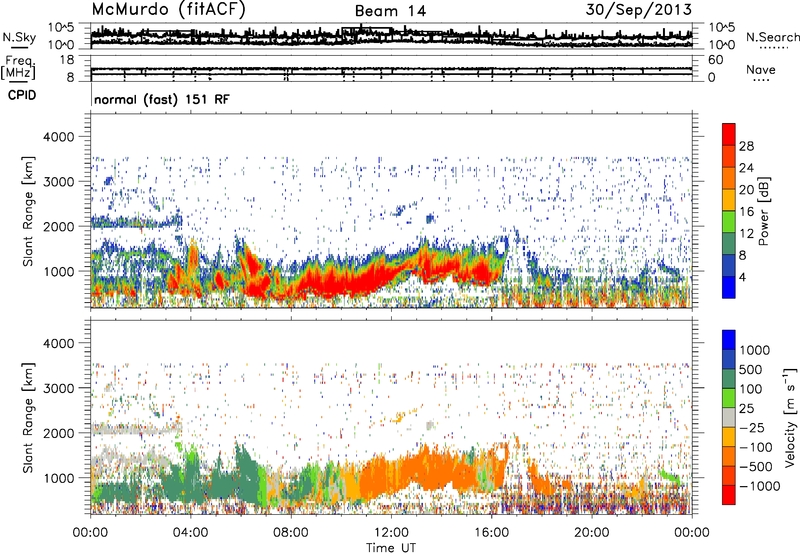The width and height of the screenshot is (800, 554).
Task: Click the 12:00 time axis label
Action: click(391, 533)
